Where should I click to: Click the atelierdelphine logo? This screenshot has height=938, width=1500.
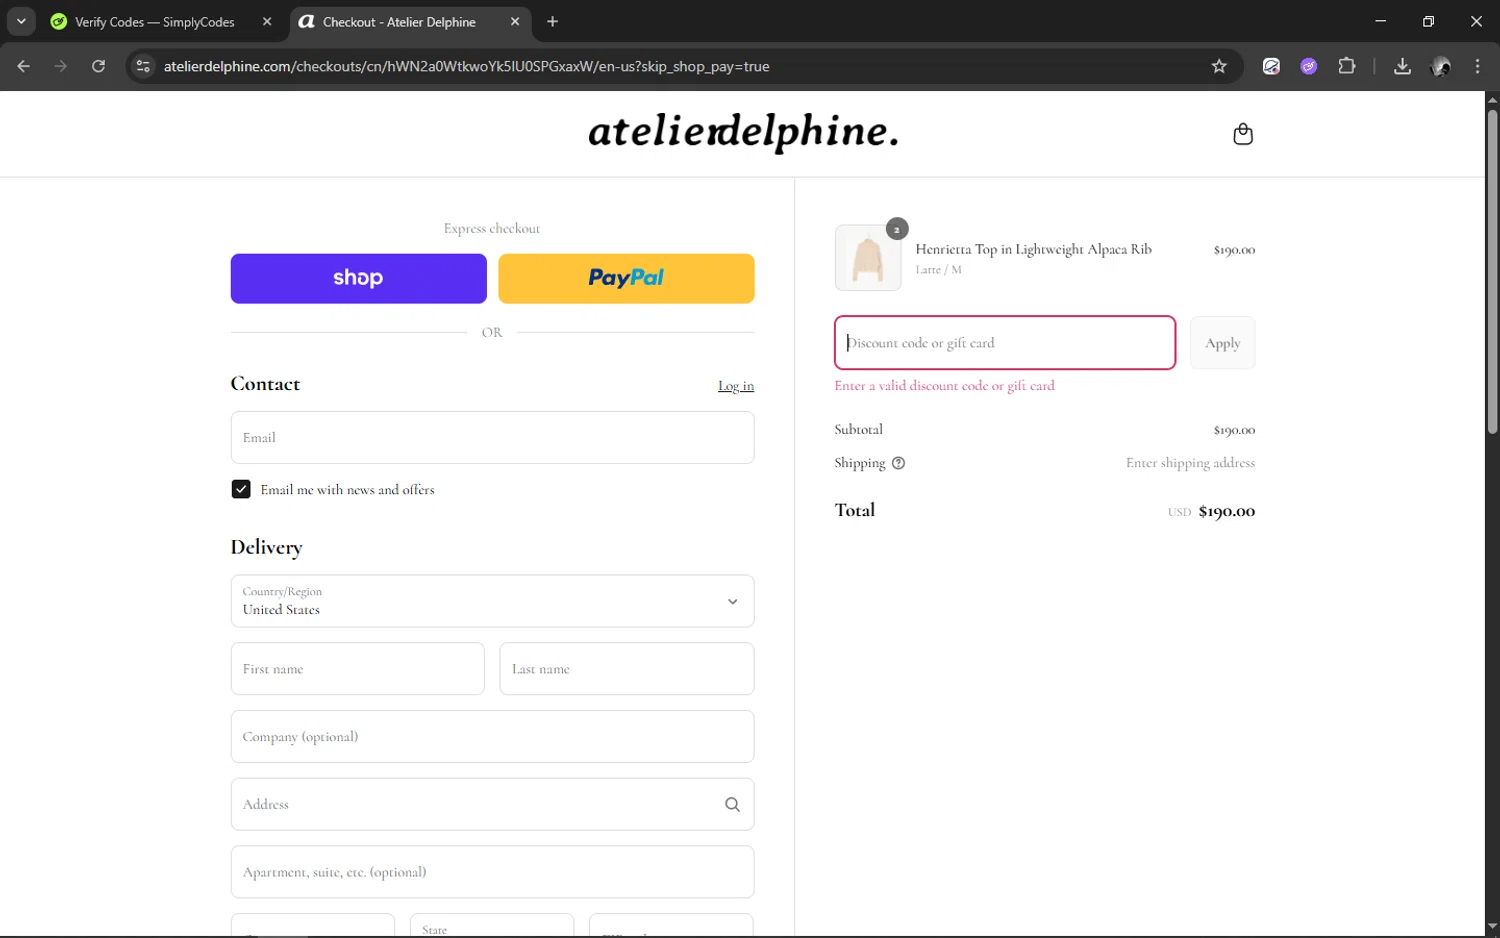pyautogui.click(x=743, y=132)
